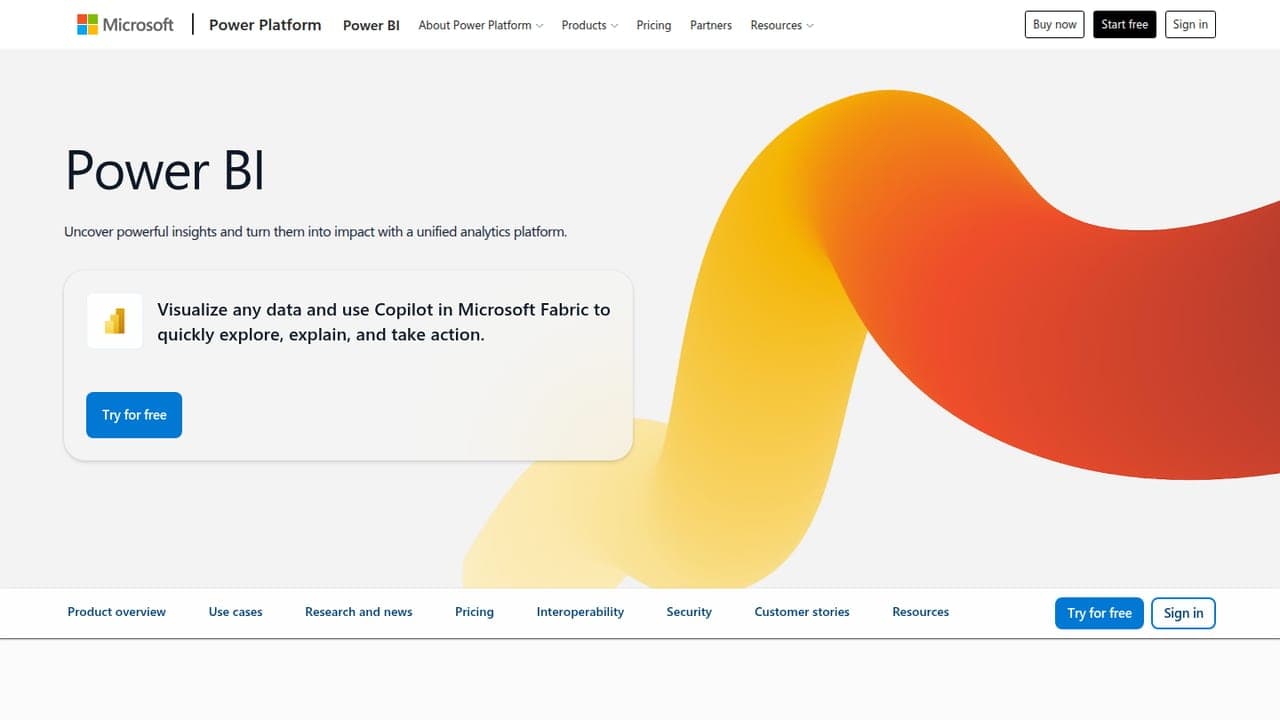Open the Partners navigation link

(711, 25)
